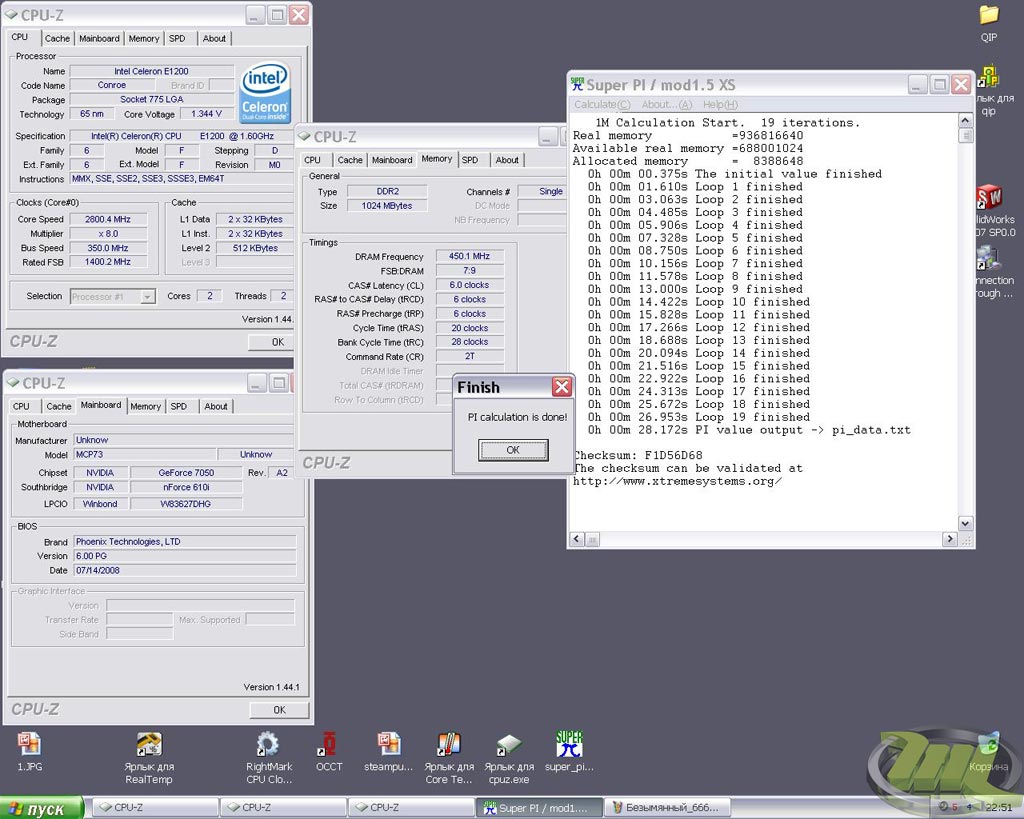Click OK in the CPU-Z Mainboard window
This screenshot has height=819, width=1024.
[x=279, y=710]
